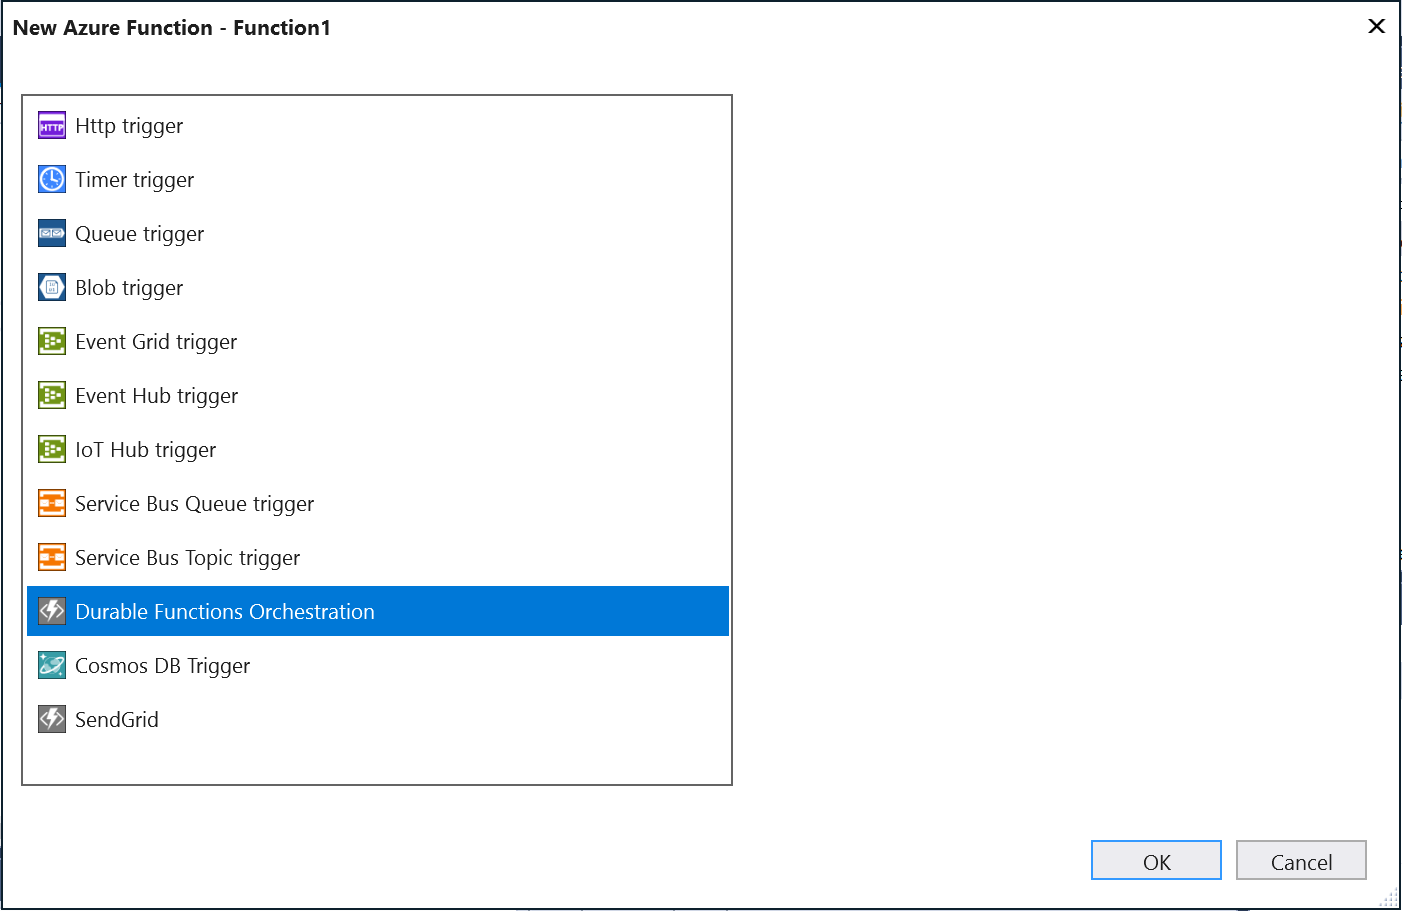Select Event Hub trigger template
This screenshot has width=1402, height=911.
coord(378,396)
